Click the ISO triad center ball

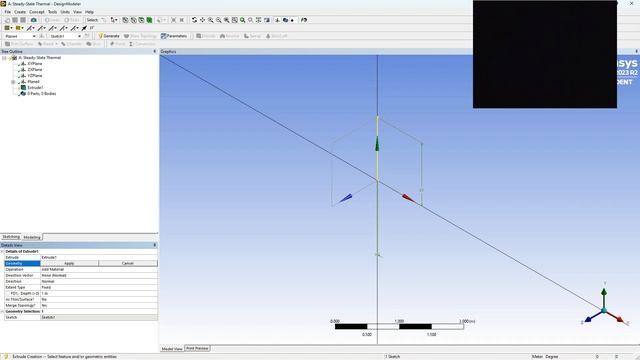604,311
